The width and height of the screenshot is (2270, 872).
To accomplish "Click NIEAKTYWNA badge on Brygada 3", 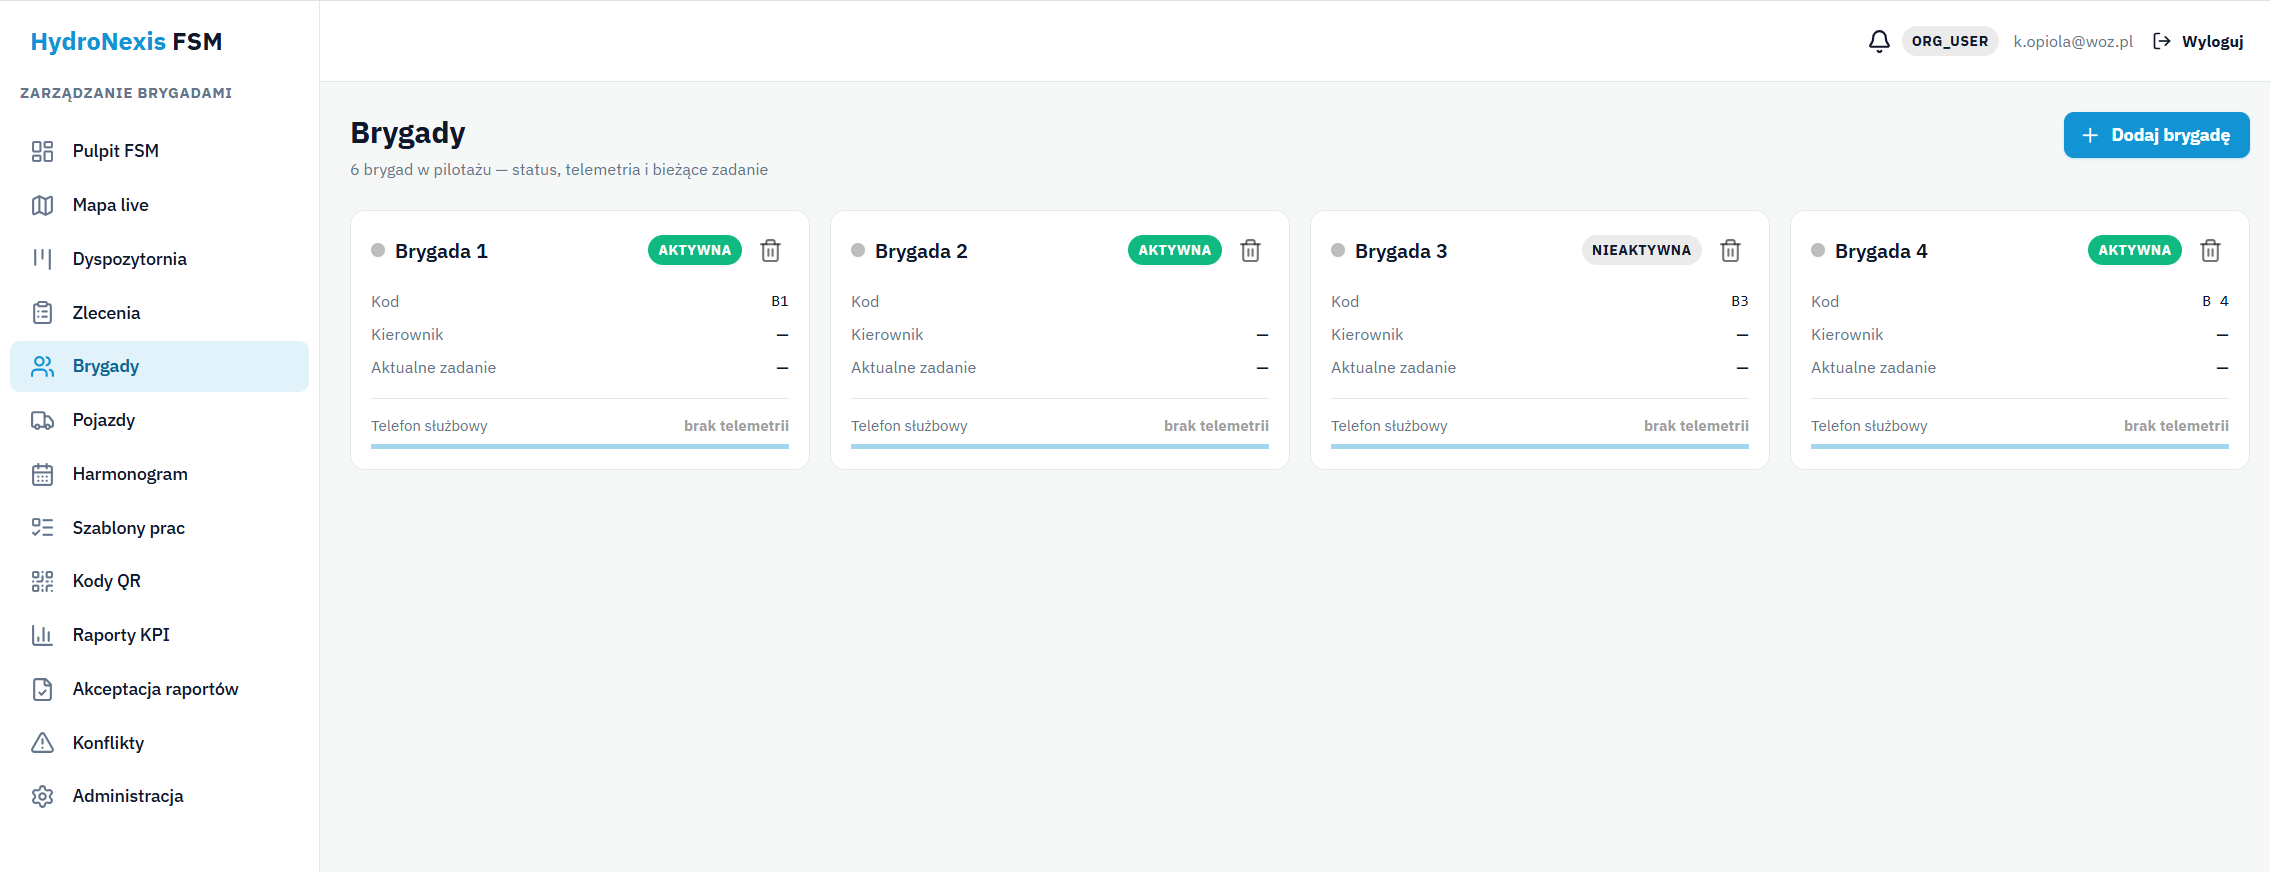I will point(1641,250).
